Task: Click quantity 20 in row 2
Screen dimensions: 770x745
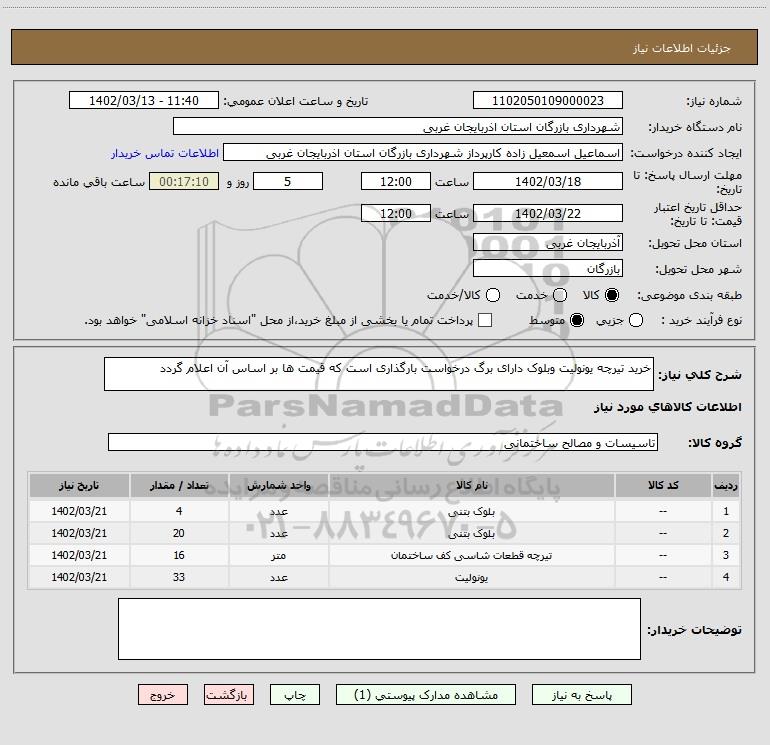Action: [x=179, y=533]
